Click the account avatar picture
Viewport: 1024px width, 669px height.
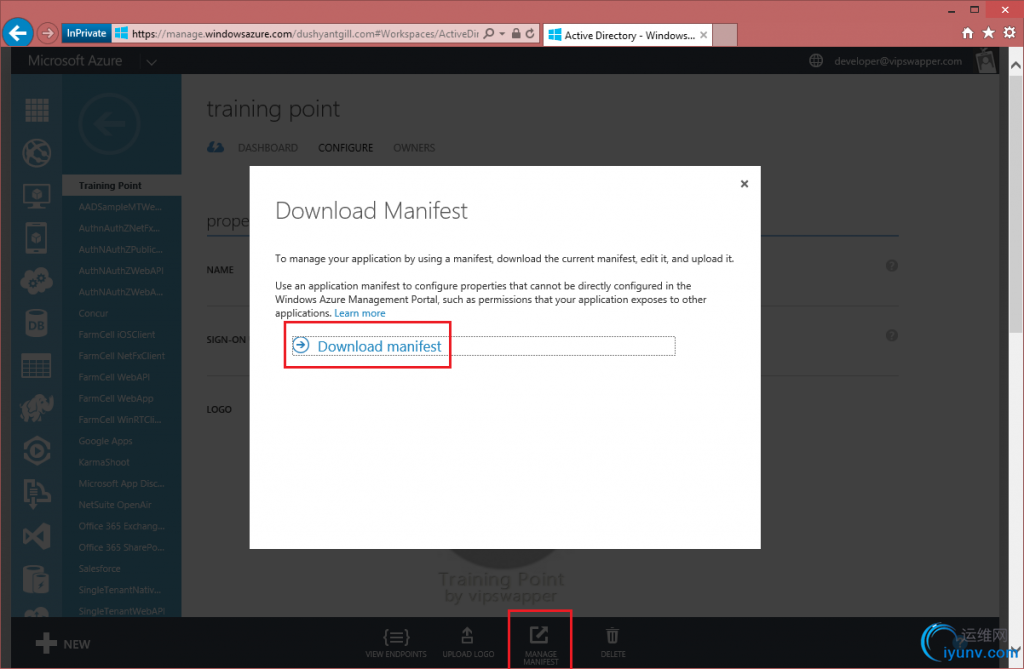coord(985,61)
